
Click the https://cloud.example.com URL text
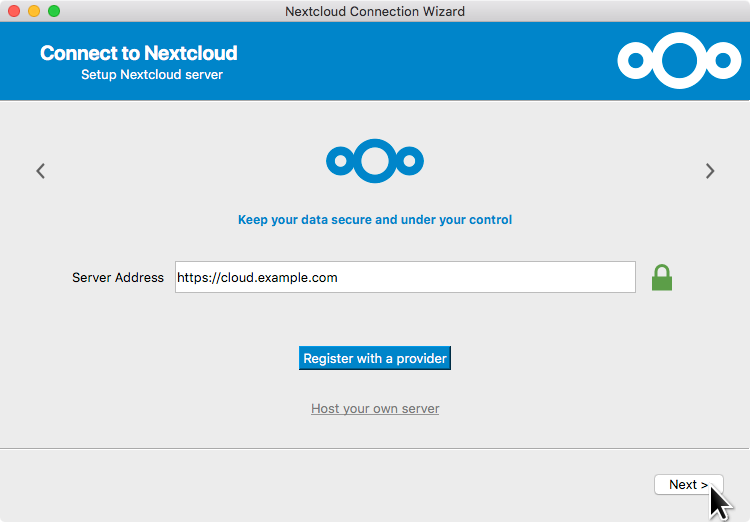tap(257, 277)
